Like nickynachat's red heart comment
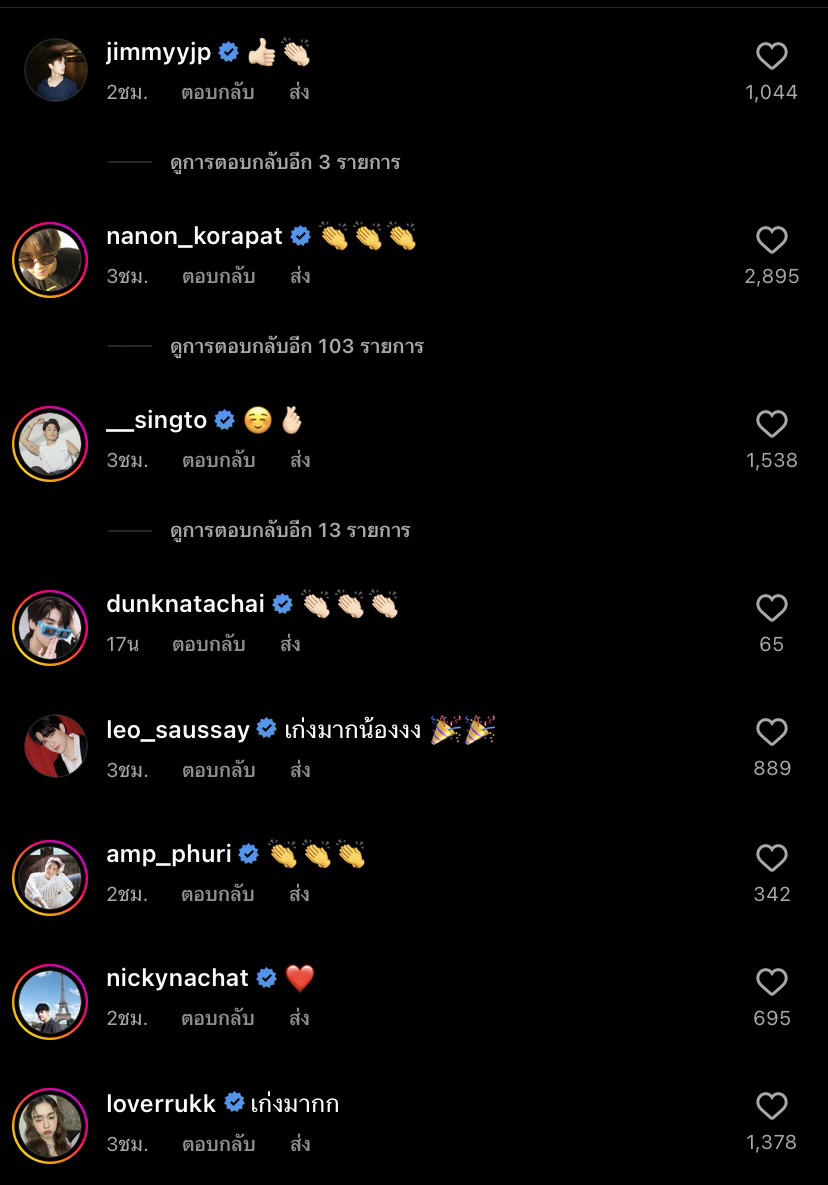Image resolution: width=828 pixels, height=1185 pixels. [771, 982]
